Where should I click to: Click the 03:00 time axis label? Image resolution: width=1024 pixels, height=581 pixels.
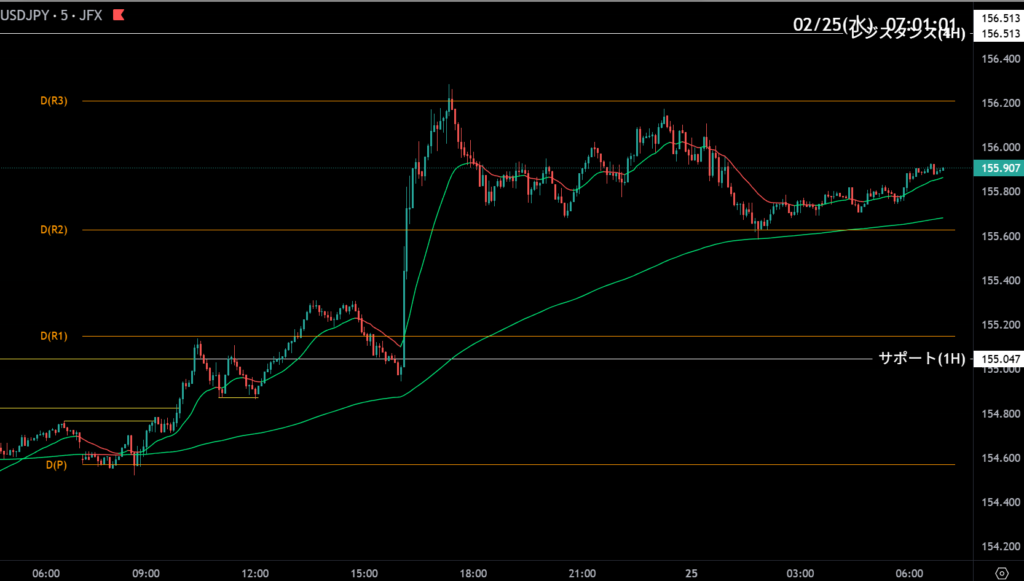[x=800, y=574]
